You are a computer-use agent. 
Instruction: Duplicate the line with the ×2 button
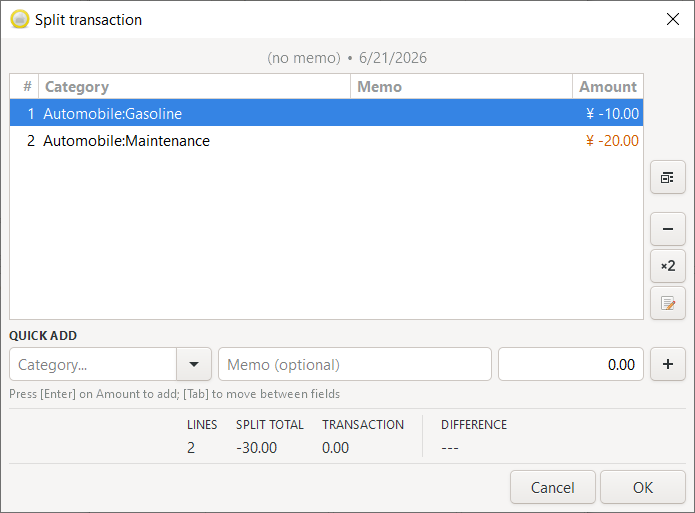click(x=668, y=266)
